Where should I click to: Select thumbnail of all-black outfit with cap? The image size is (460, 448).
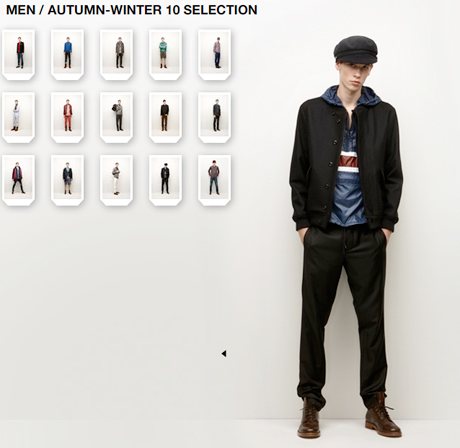[x=166, y=180]
